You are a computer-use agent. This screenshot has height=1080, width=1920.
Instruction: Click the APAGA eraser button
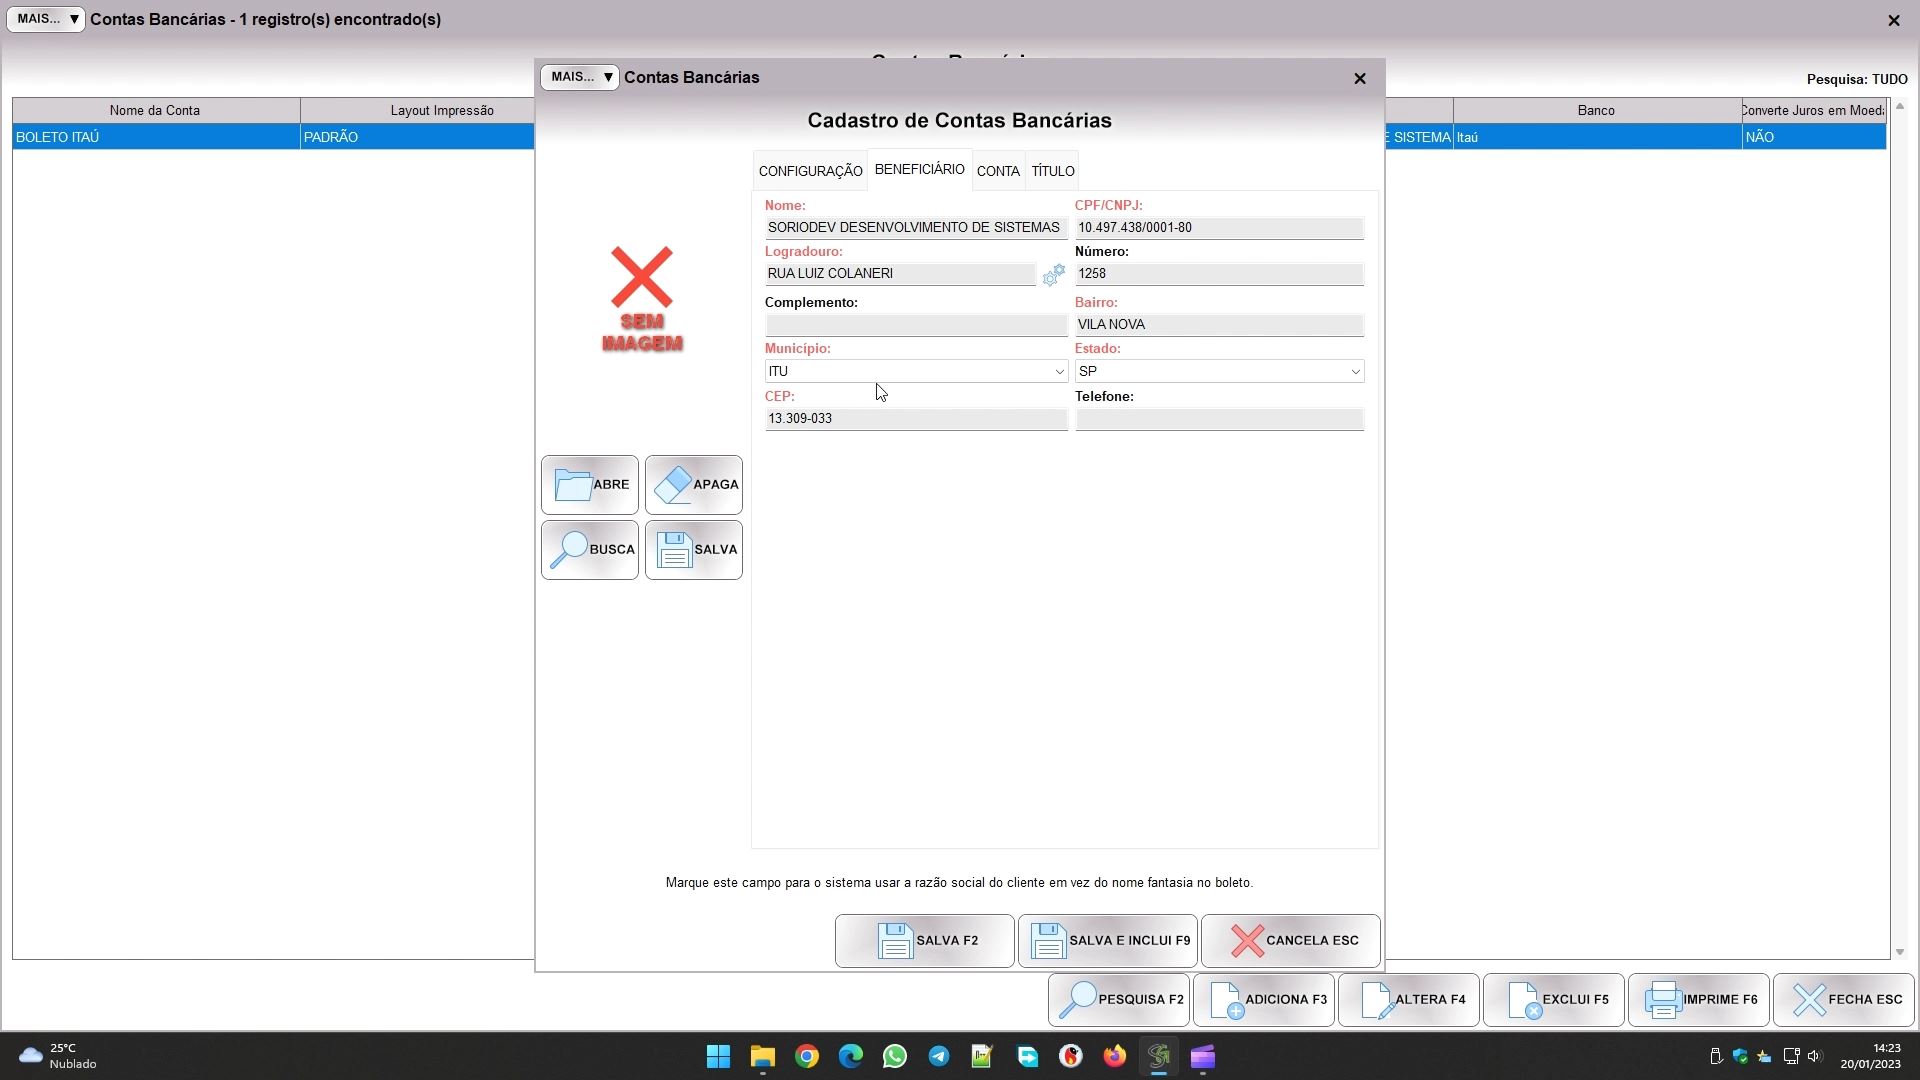coord(694,485)
